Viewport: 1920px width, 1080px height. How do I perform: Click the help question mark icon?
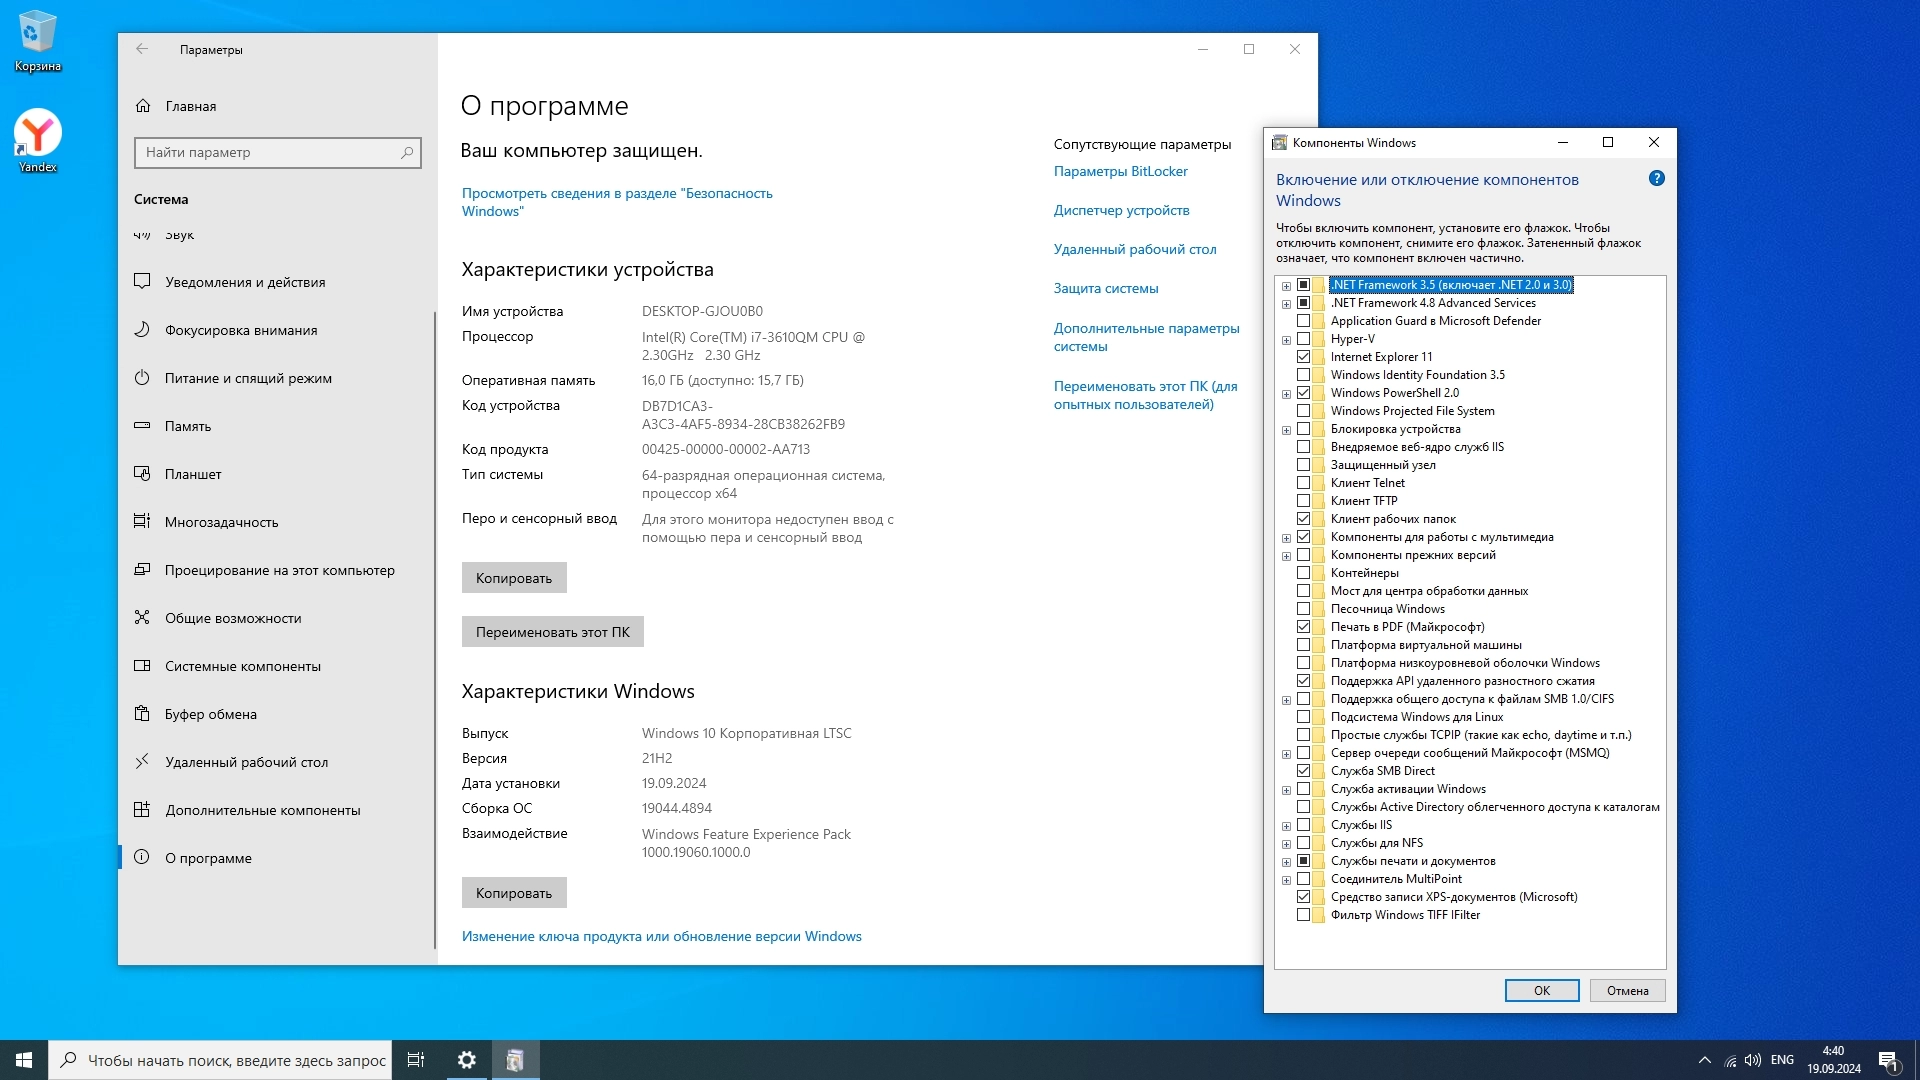coord(1656,179)
